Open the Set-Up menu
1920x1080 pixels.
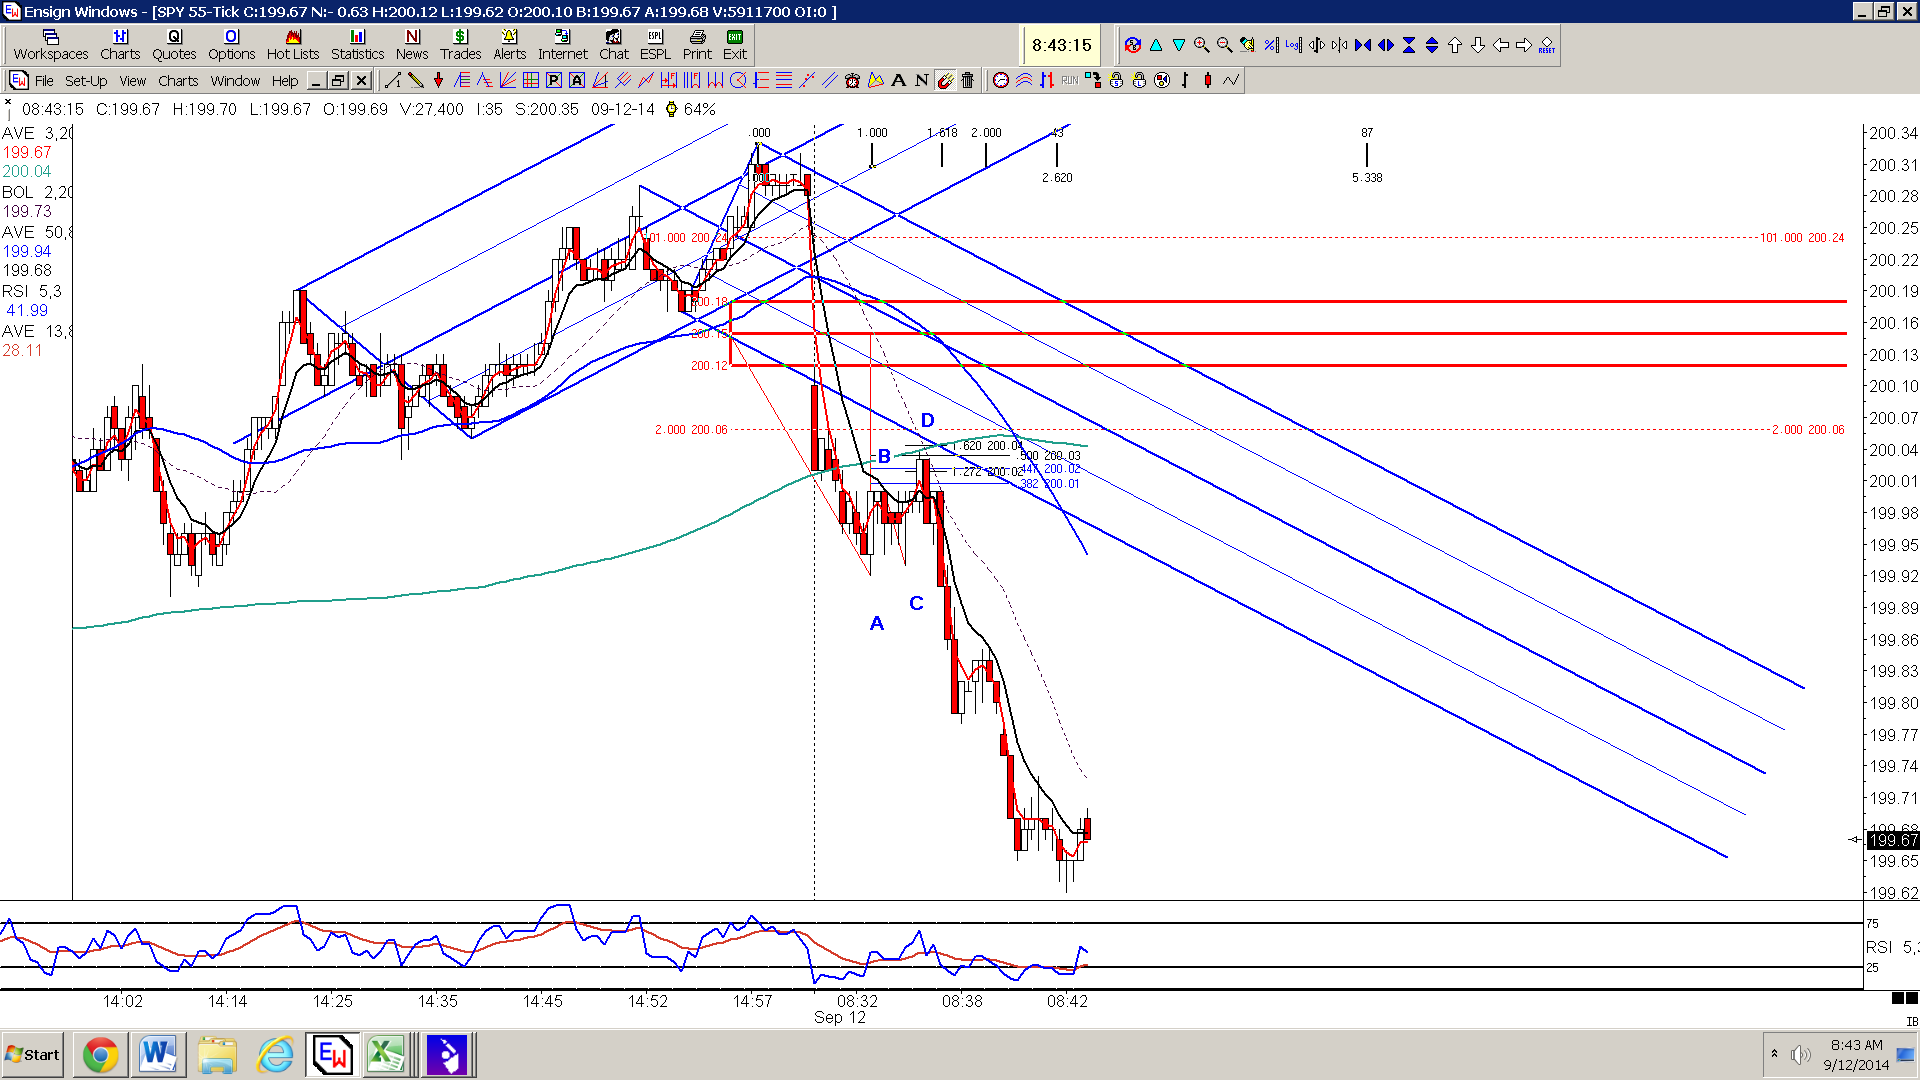86,81
